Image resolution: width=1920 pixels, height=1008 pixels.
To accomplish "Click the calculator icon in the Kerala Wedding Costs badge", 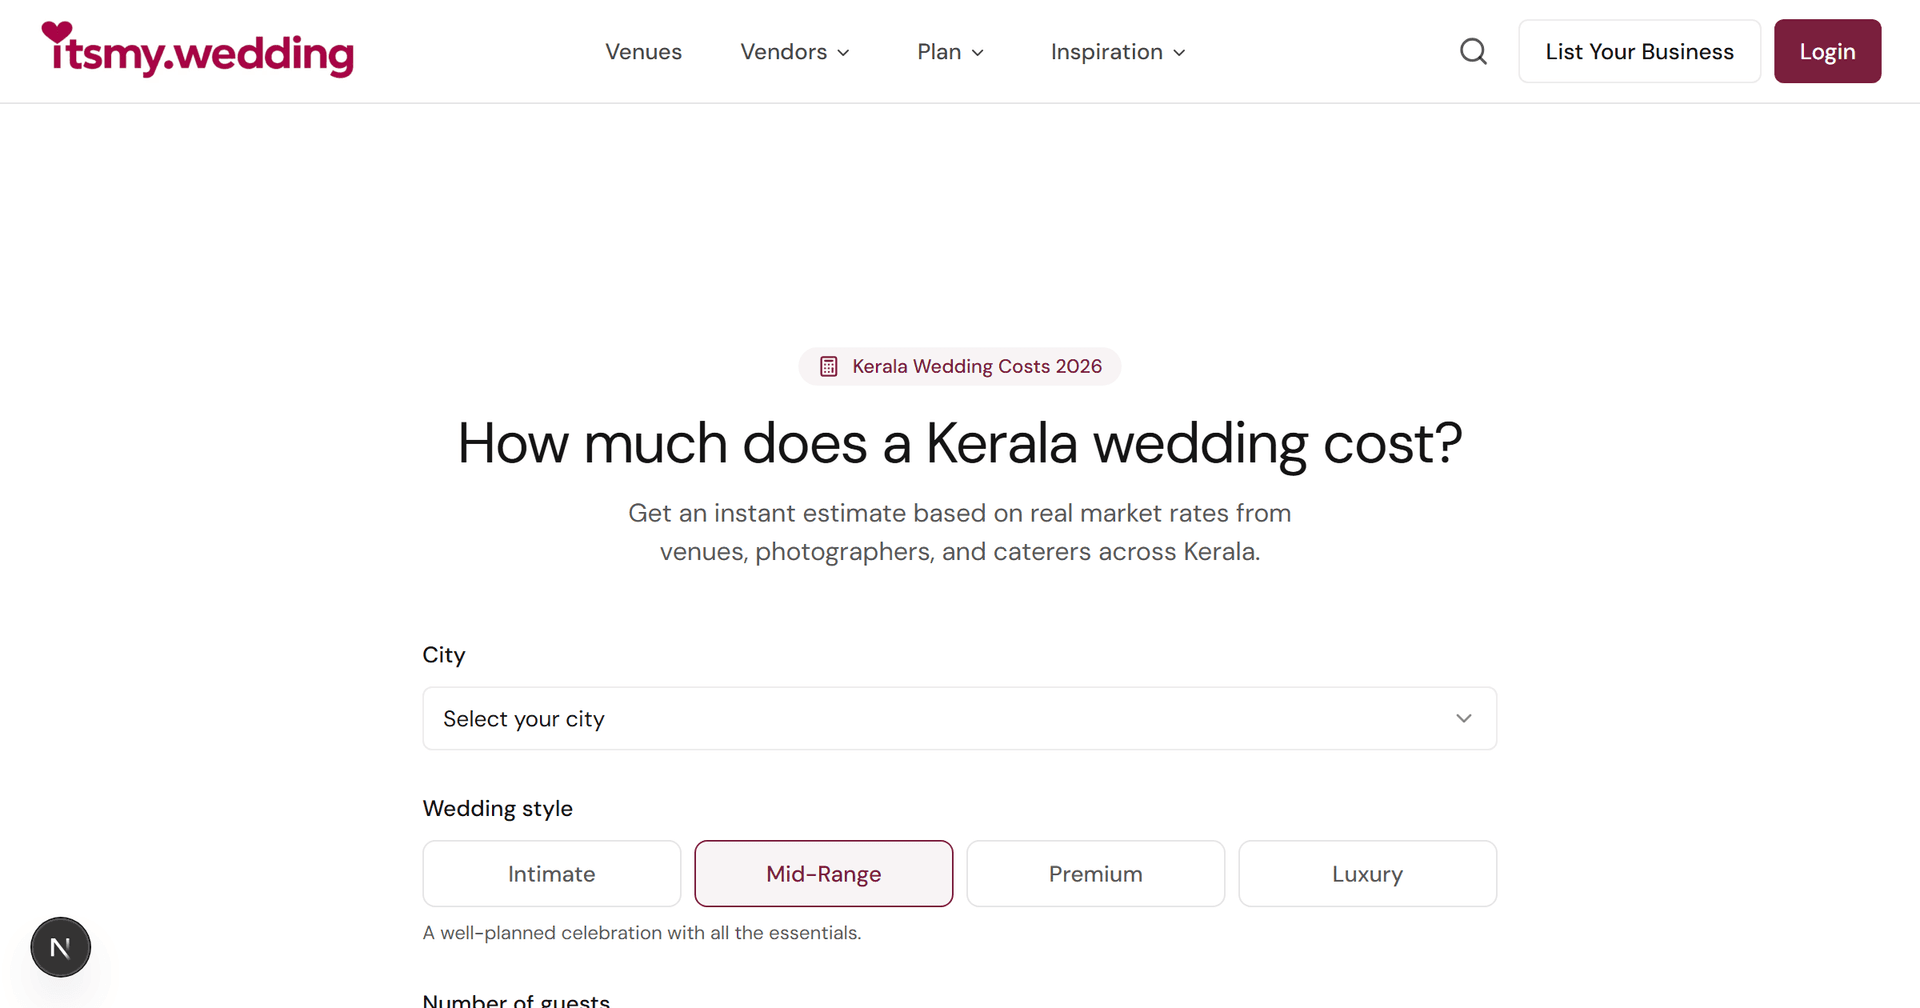I will click(x=828, y=366).
